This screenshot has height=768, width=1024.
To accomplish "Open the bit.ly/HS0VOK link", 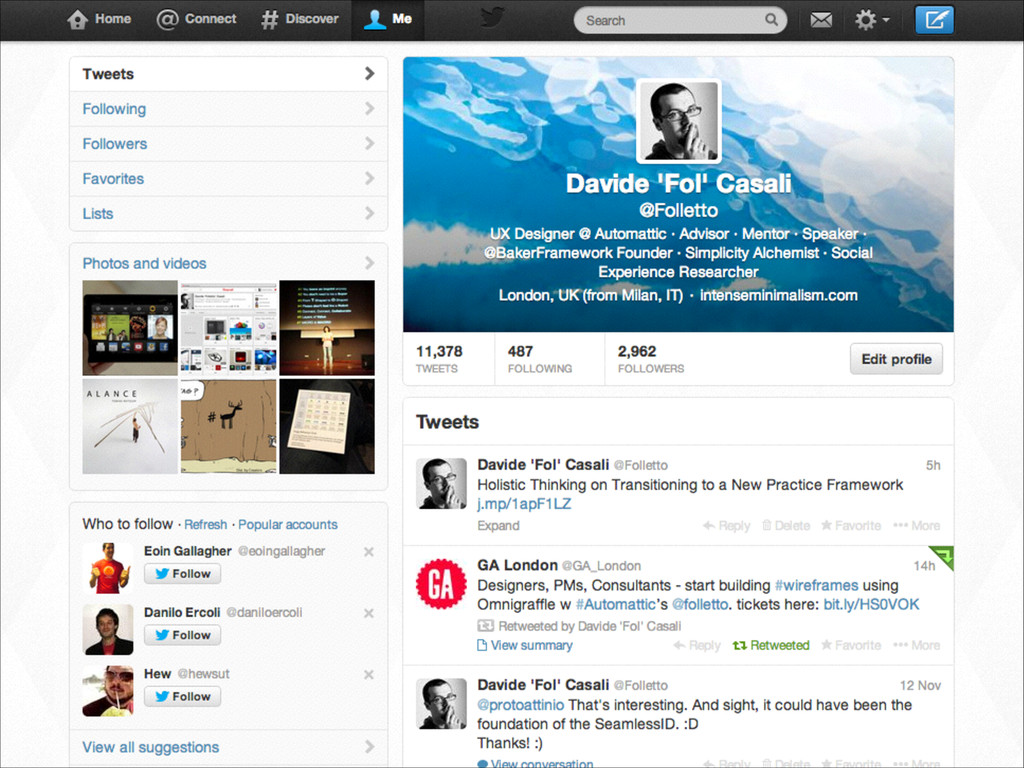I will point(871,605).
